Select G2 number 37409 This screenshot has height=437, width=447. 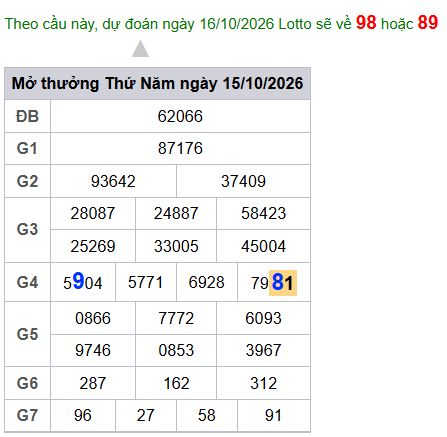tap(243, 181)
